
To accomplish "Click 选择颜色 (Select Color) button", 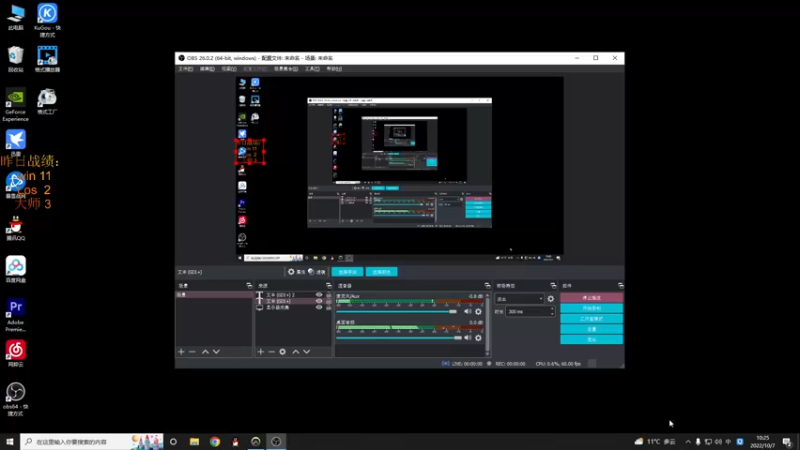I will click(382, 272).
